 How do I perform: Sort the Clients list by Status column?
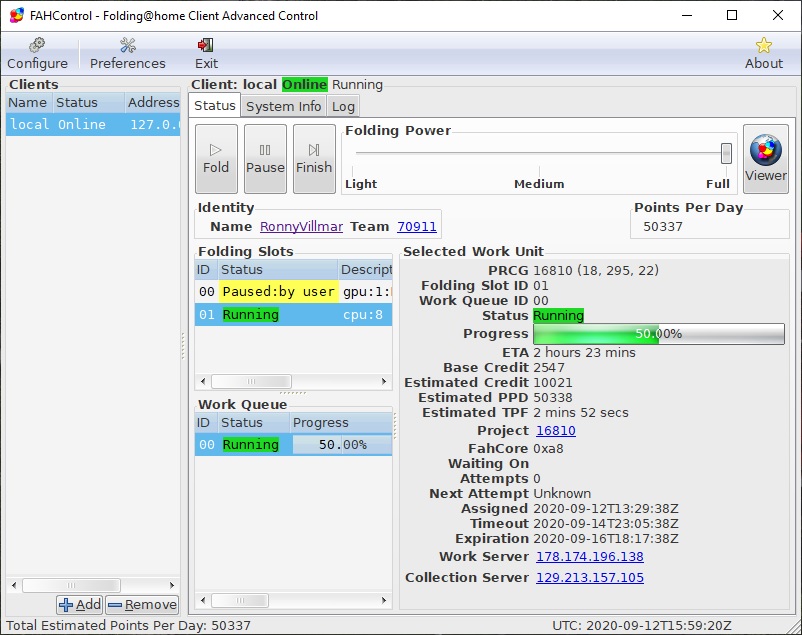(x=88, y=102)
